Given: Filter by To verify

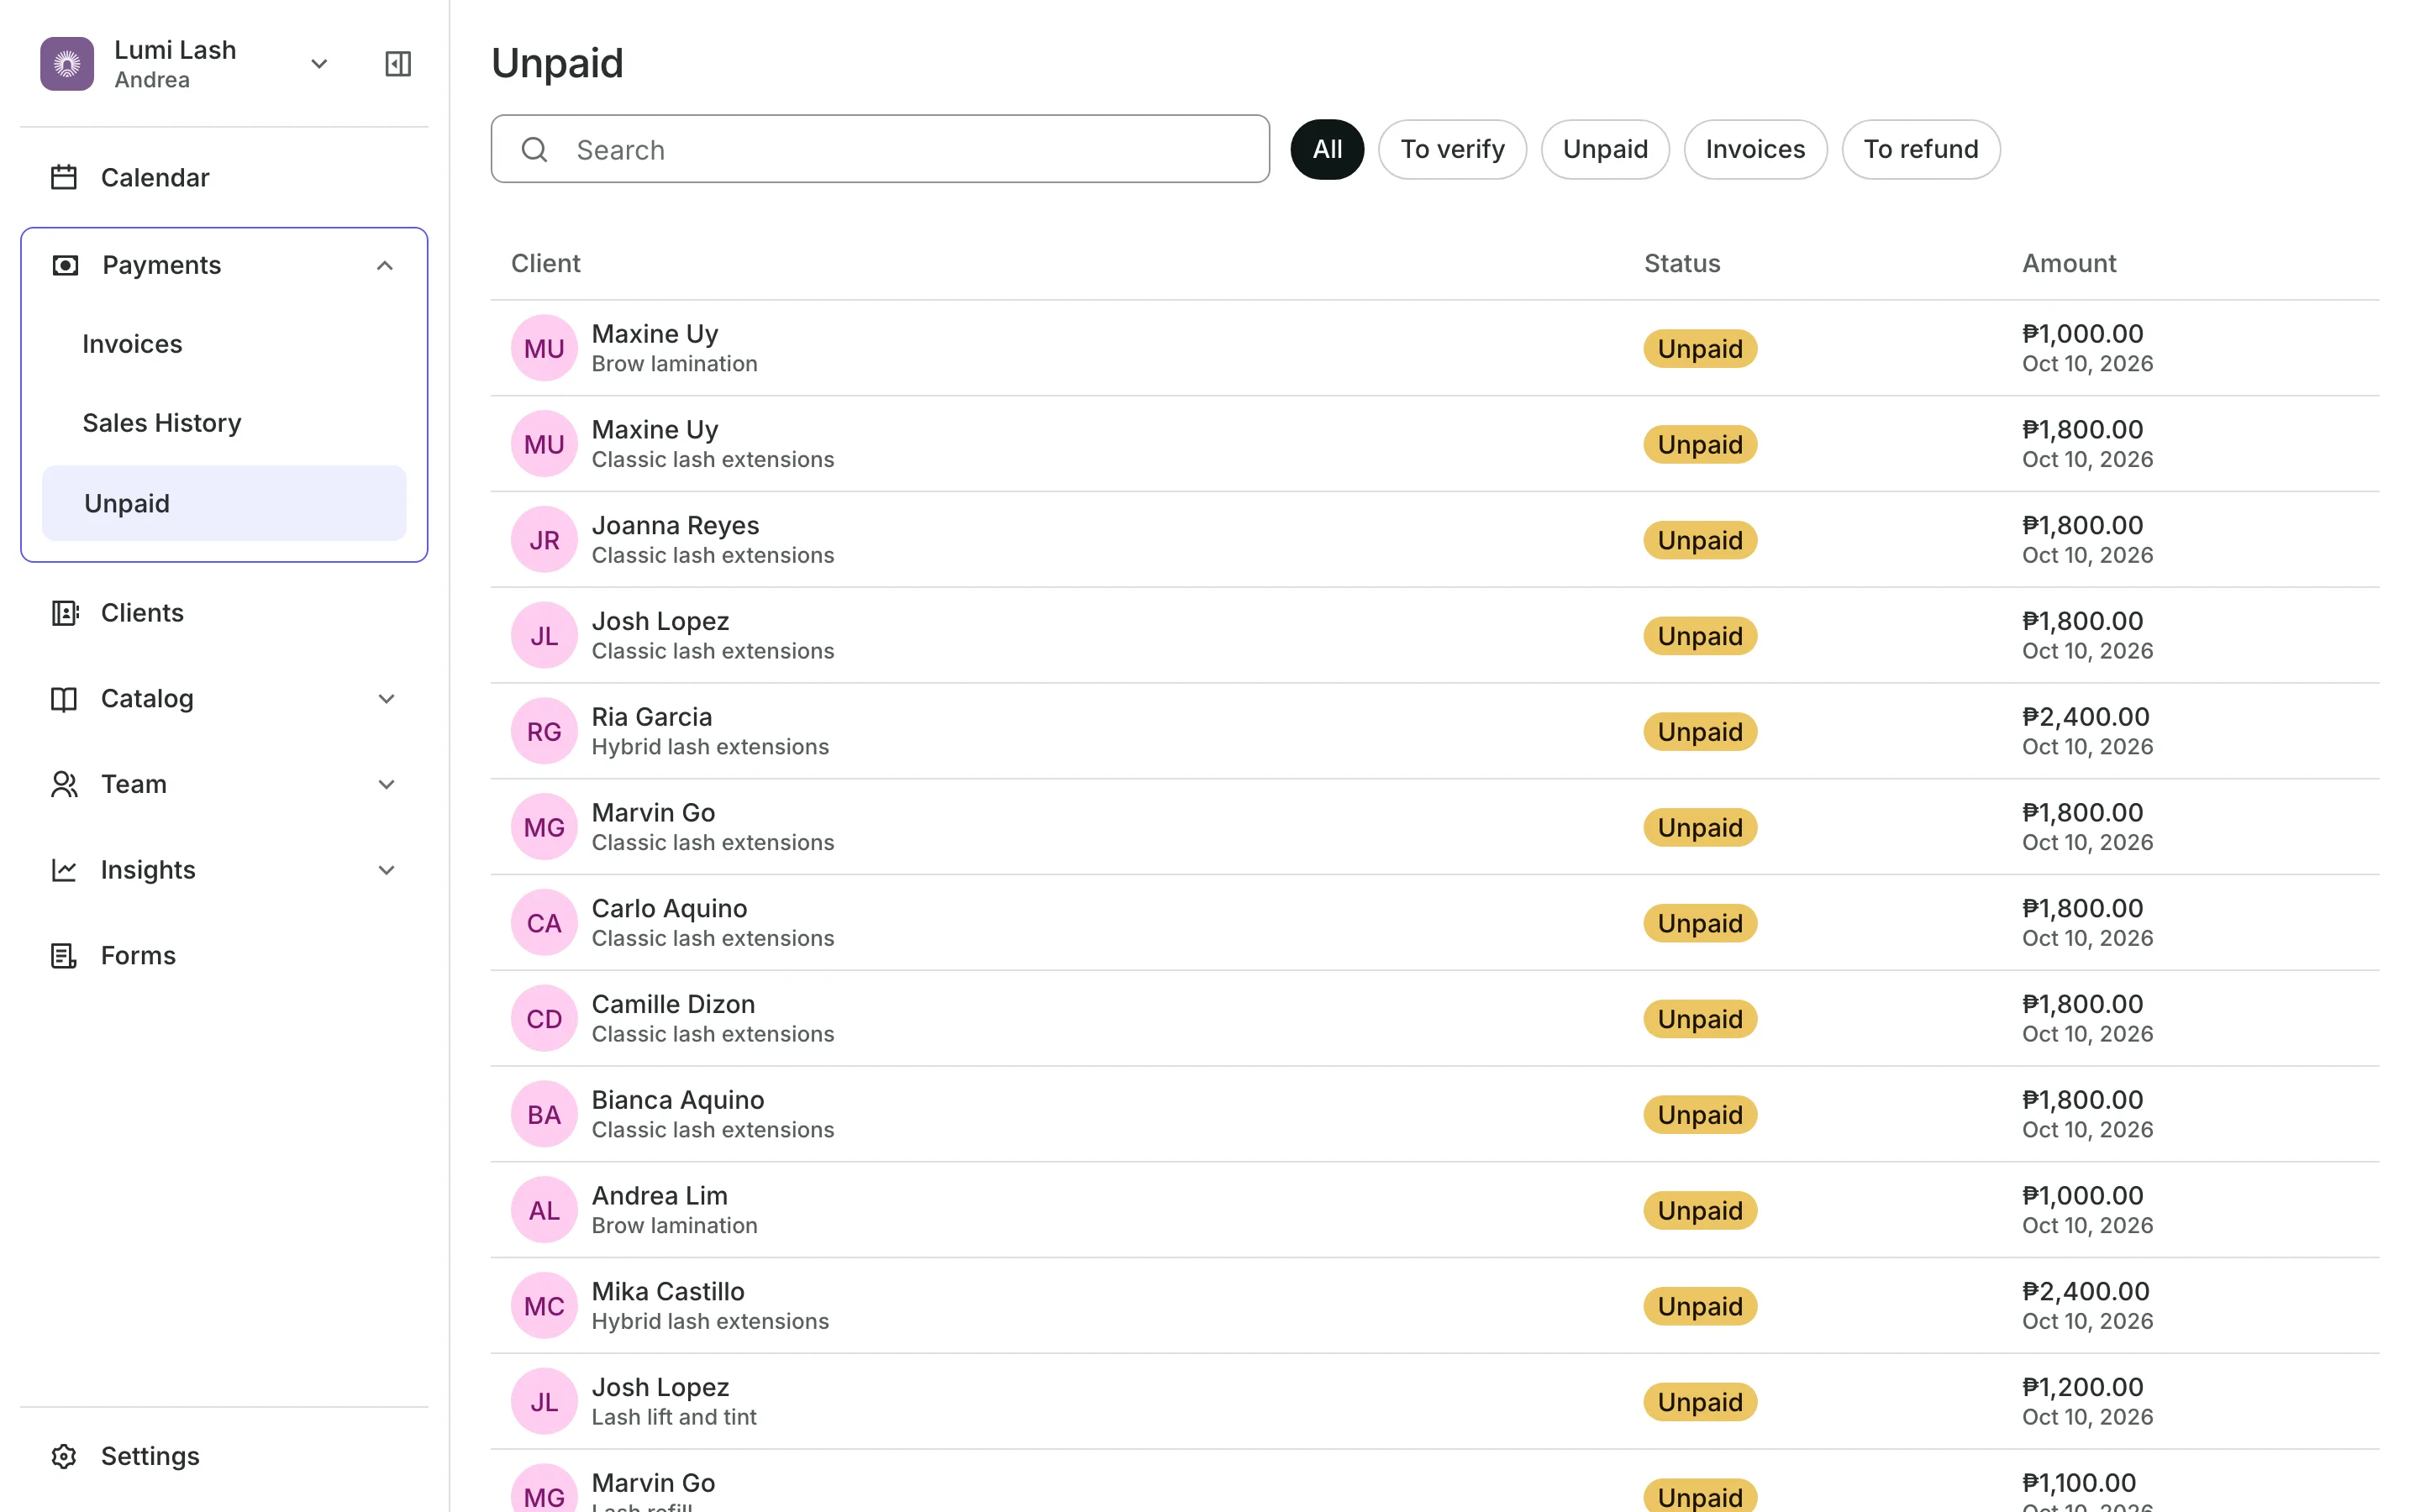Looking at the screenshot, I should (1452, 149).
